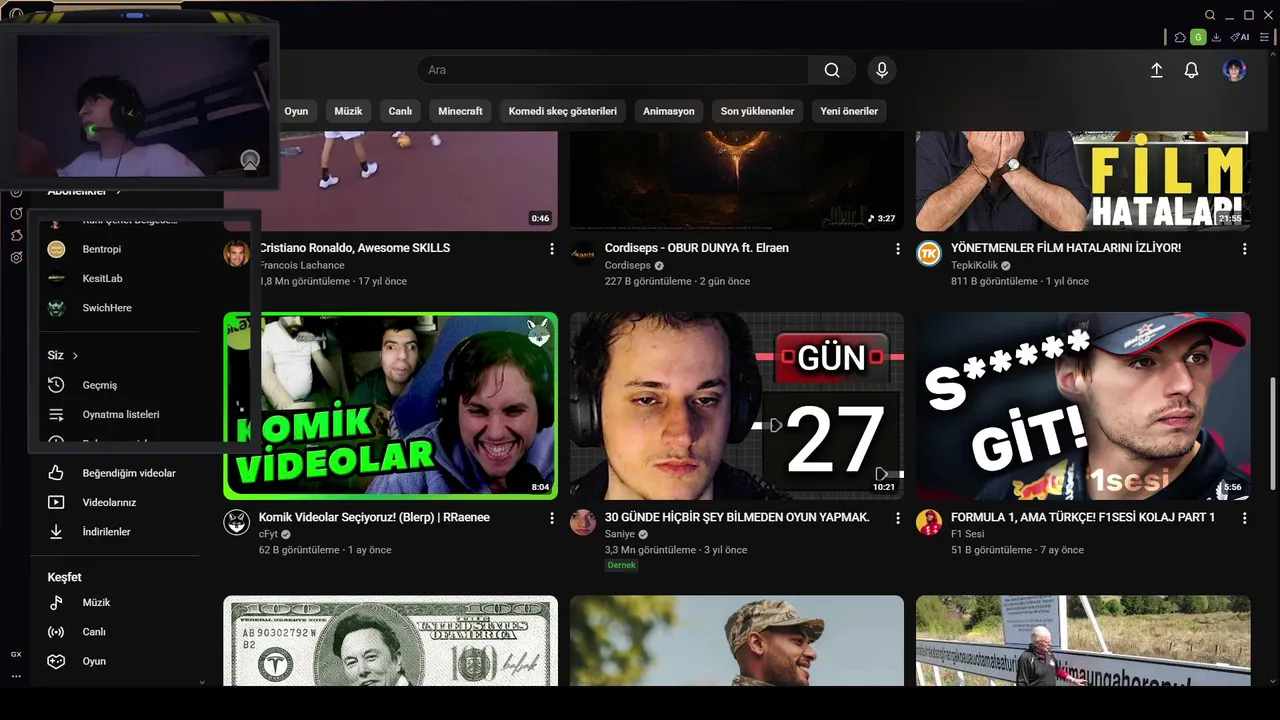Select the Oyun filter chip
The image size is (1280, 720).
tap(296, 111)
